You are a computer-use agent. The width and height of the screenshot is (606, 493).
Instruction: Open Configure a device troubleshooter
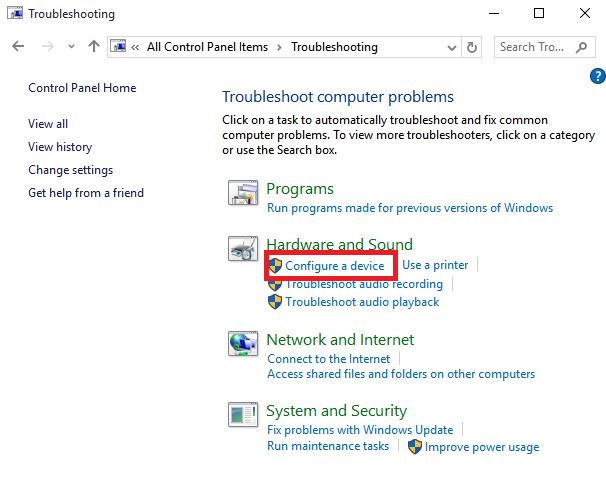pos(335,266)
